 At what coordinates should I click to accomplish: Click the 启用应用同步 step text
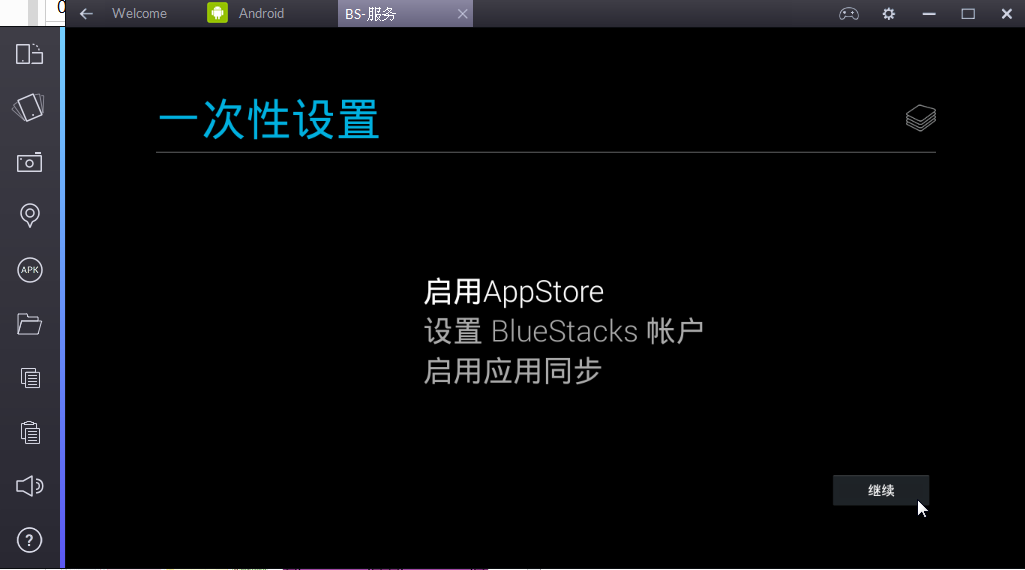click(x=512, y=371)
